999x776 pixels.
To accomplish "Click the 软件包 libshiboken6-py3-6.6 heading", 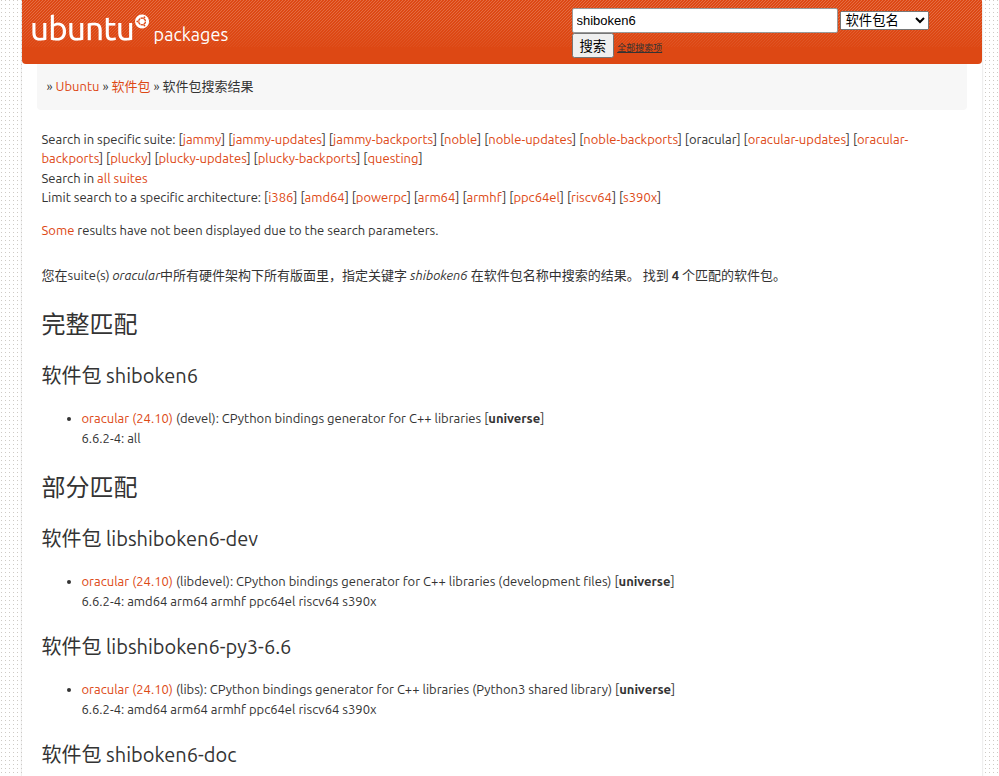I will click(166, 647).
